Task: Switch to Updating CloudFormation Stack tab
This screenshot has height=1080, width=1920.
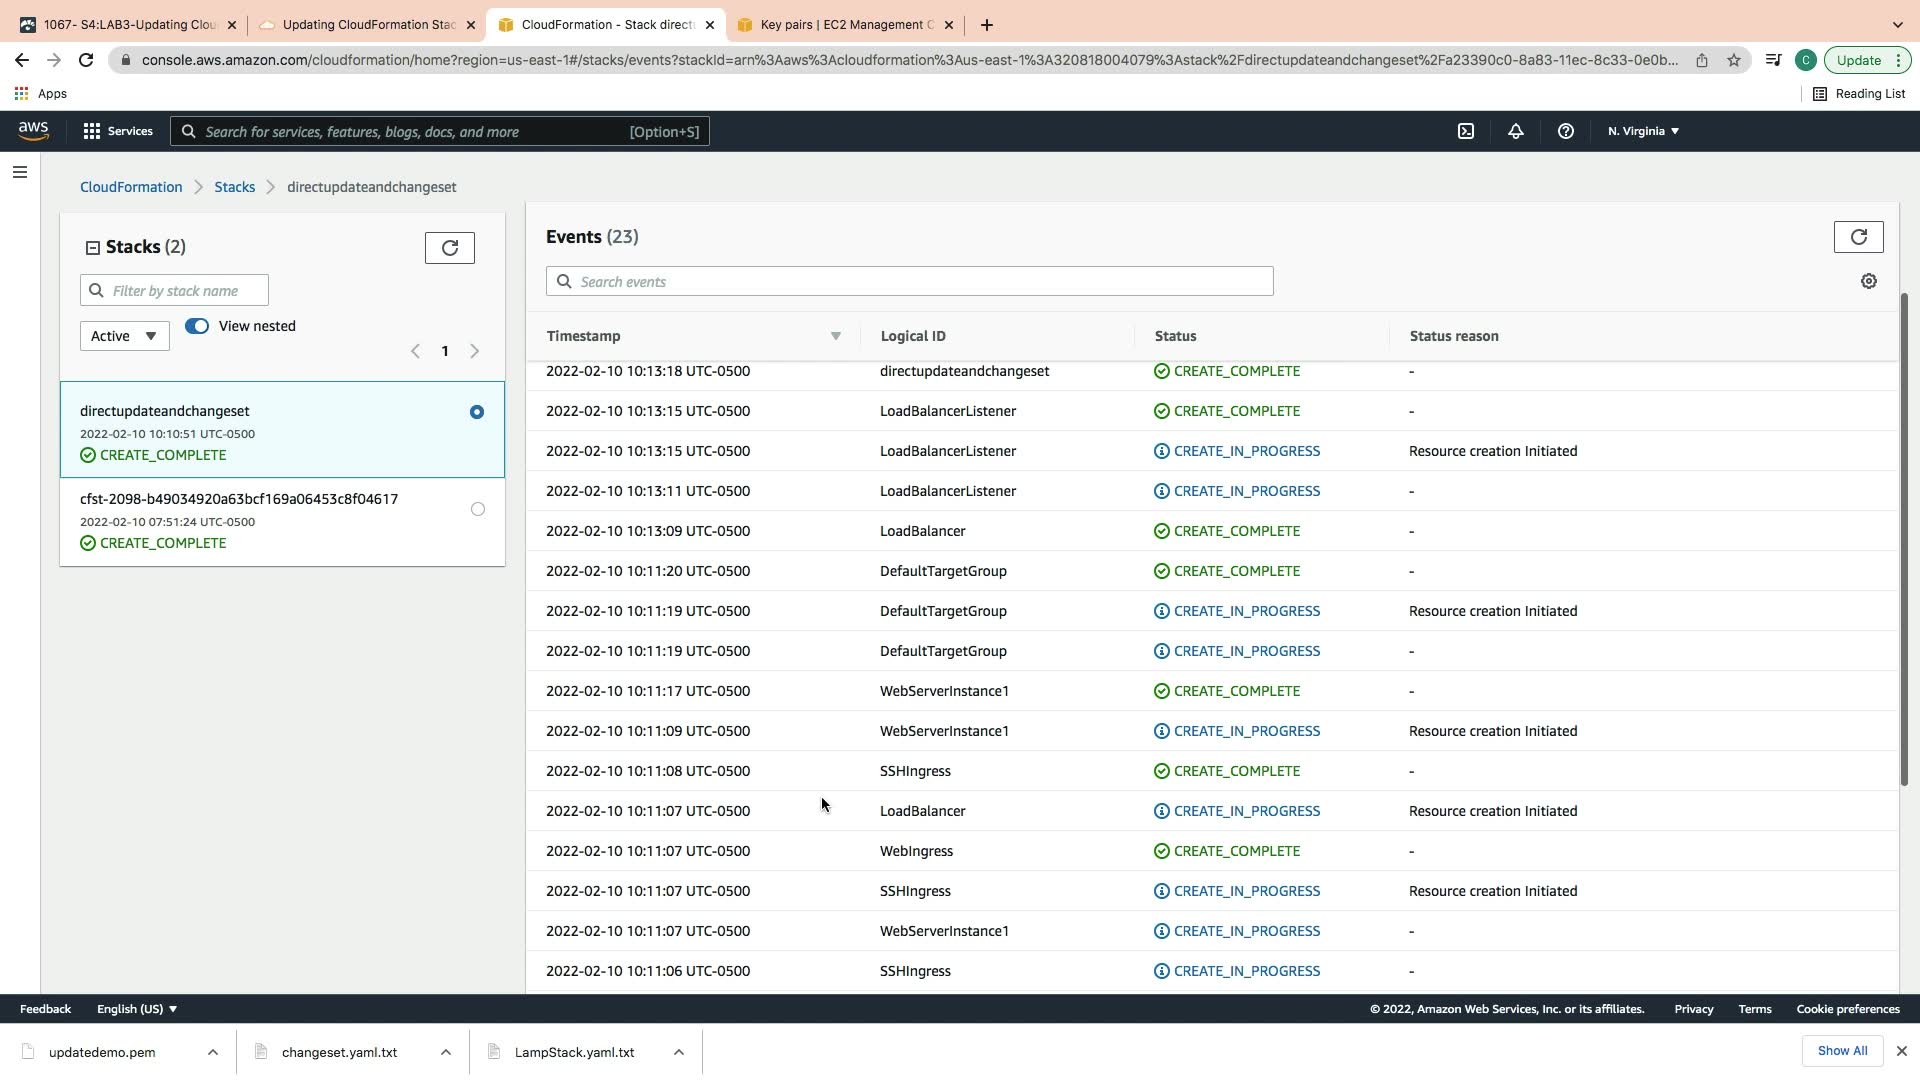Action: point(368,25)
